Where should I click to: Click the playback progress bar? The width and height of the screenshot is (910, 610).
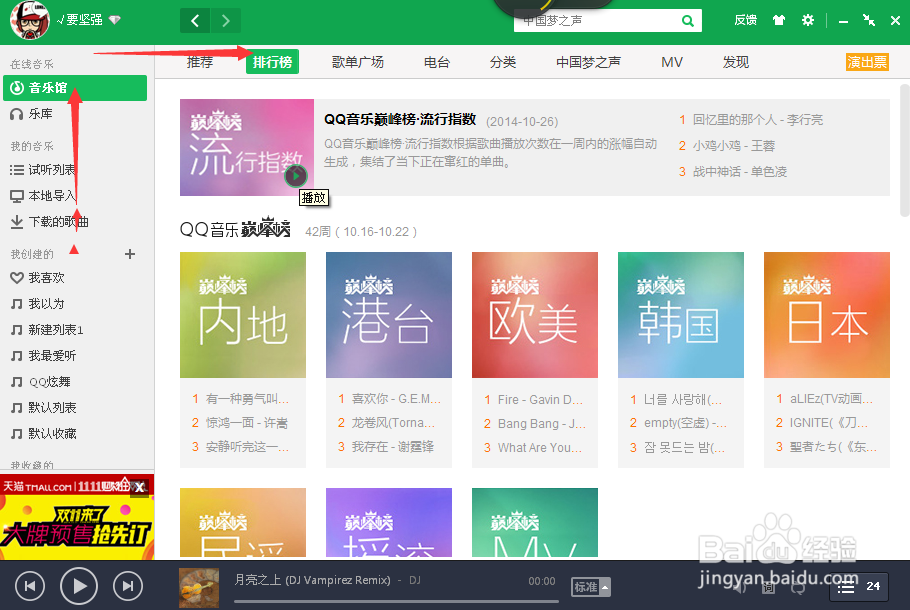pyautogui.click(x=396, y=602)
